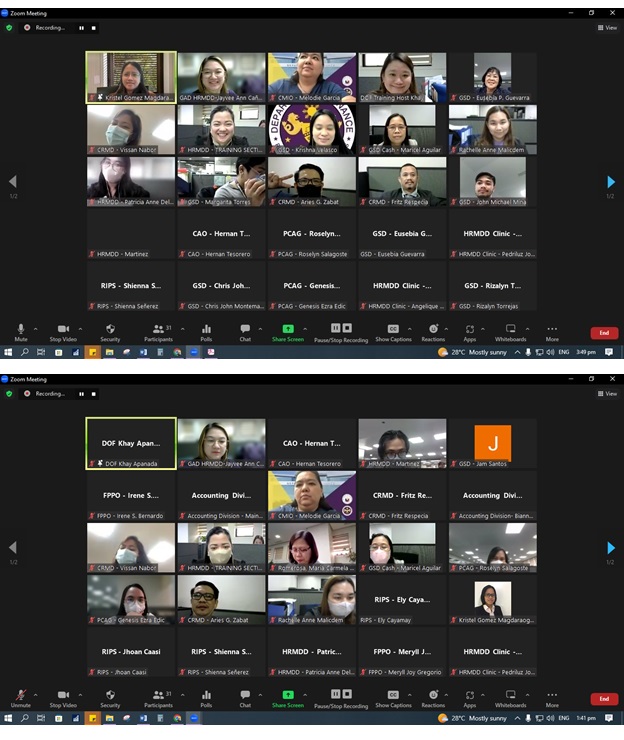The height and width of the screenshot is (740, 624).
Task: Go to previous gallery page, 1:41 pm meeting
Action: 13,547
